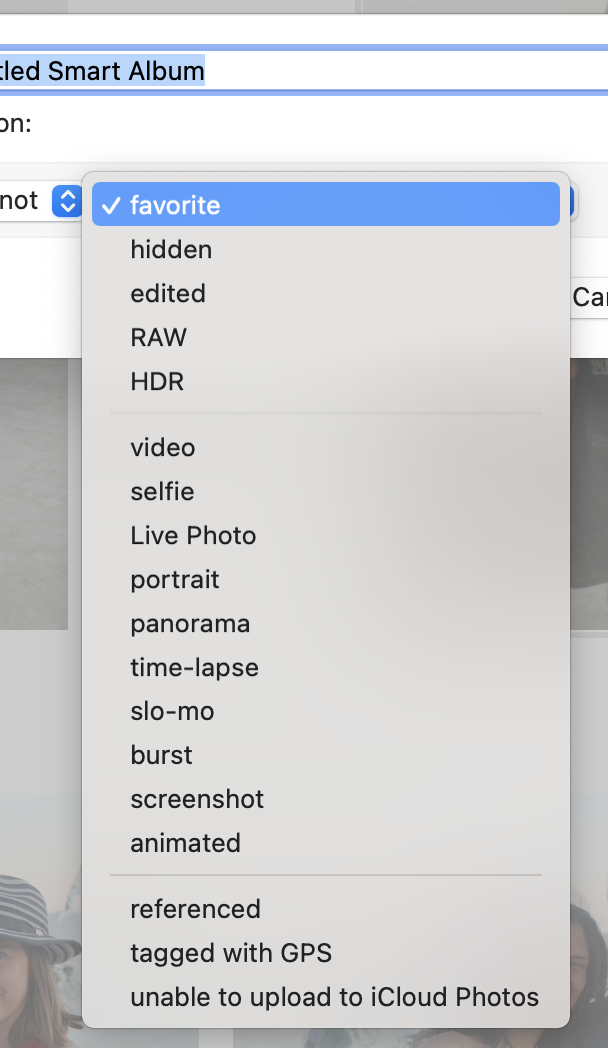Screen dimensions: 608x1048
Task: Choose slo-mo in the dropdown
Action: click(172, 711)
